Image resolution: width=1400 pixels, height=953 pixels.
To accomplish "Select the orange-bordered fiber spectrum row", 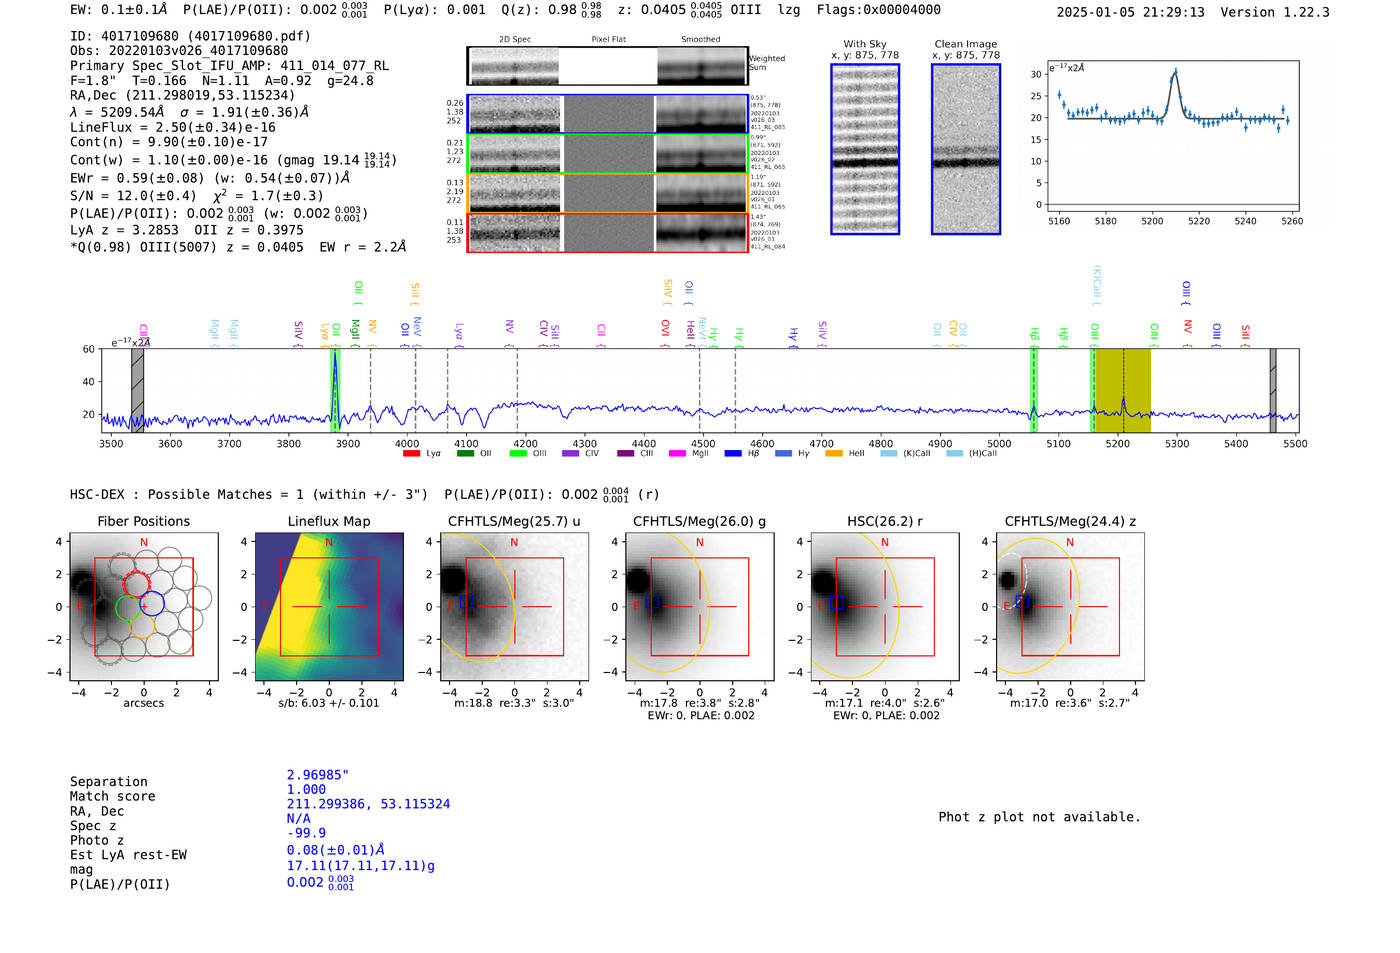I will coord(608,192).
